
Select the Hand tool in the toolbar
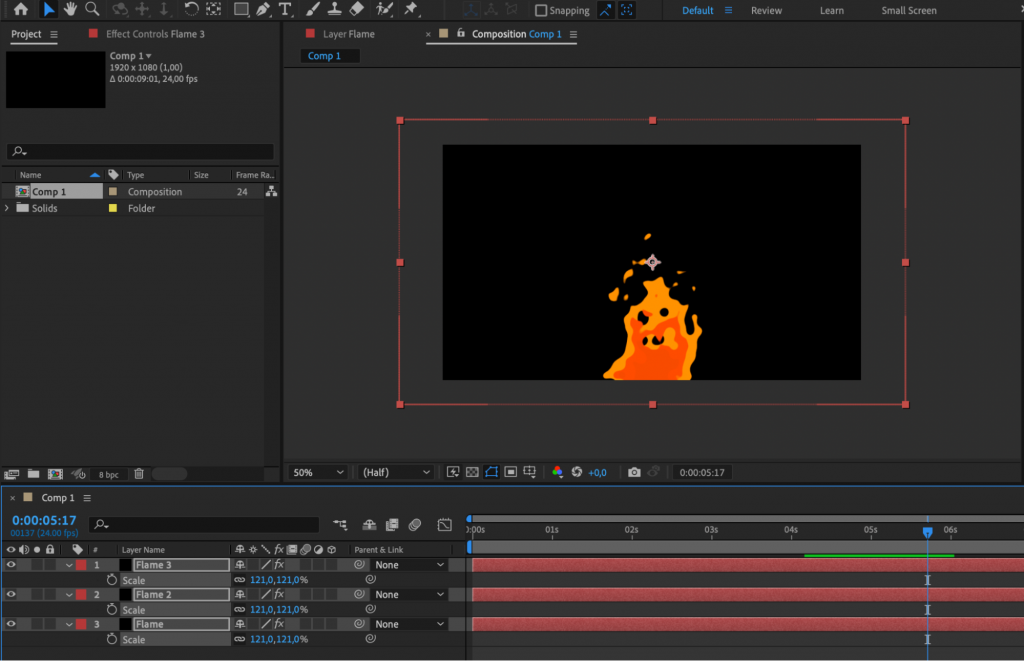68,10
